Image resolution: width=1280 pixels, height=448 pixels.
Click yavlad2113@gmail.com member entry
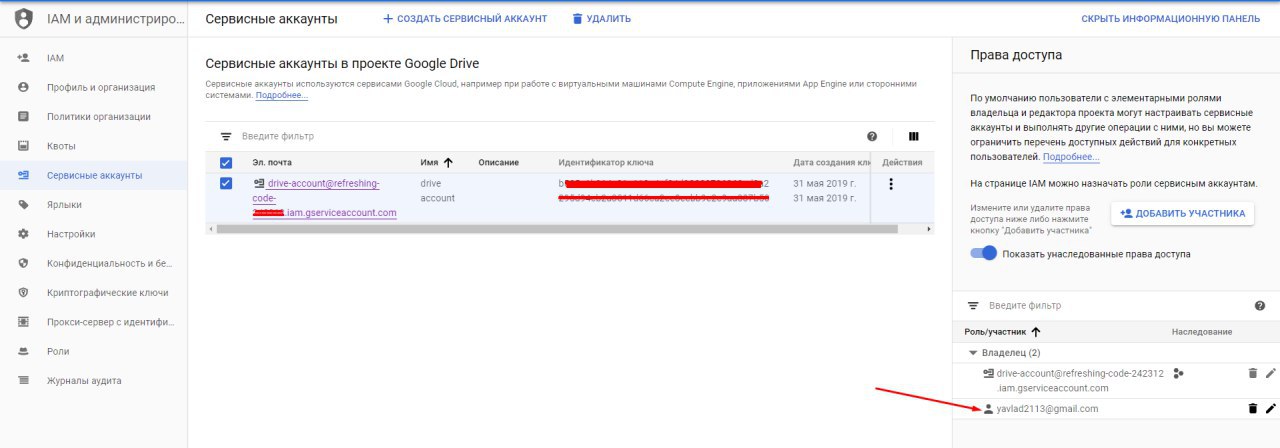1047,408
